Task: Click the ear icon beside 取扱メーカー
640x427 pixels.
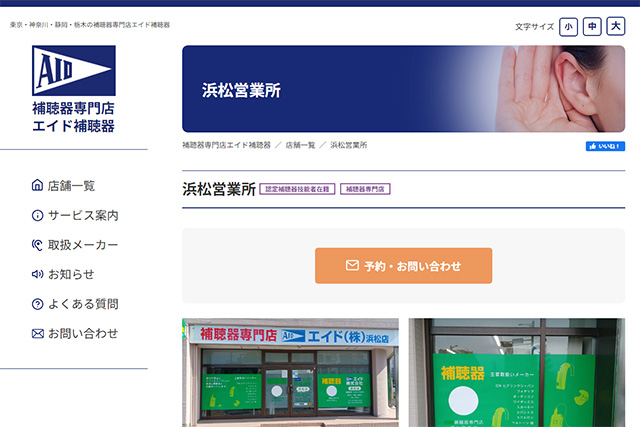Action: point(38,244)
